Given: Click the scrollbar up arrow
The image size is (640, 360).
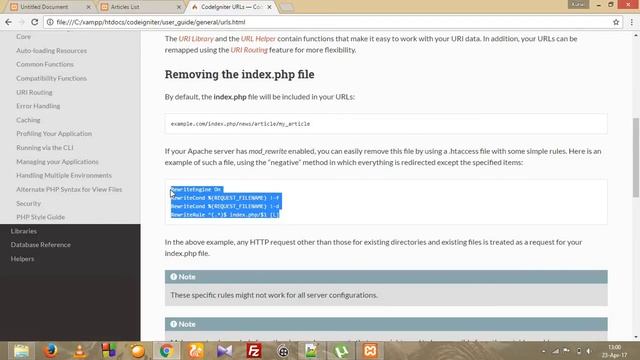Looking at the screenshot, I should [636, 36].
